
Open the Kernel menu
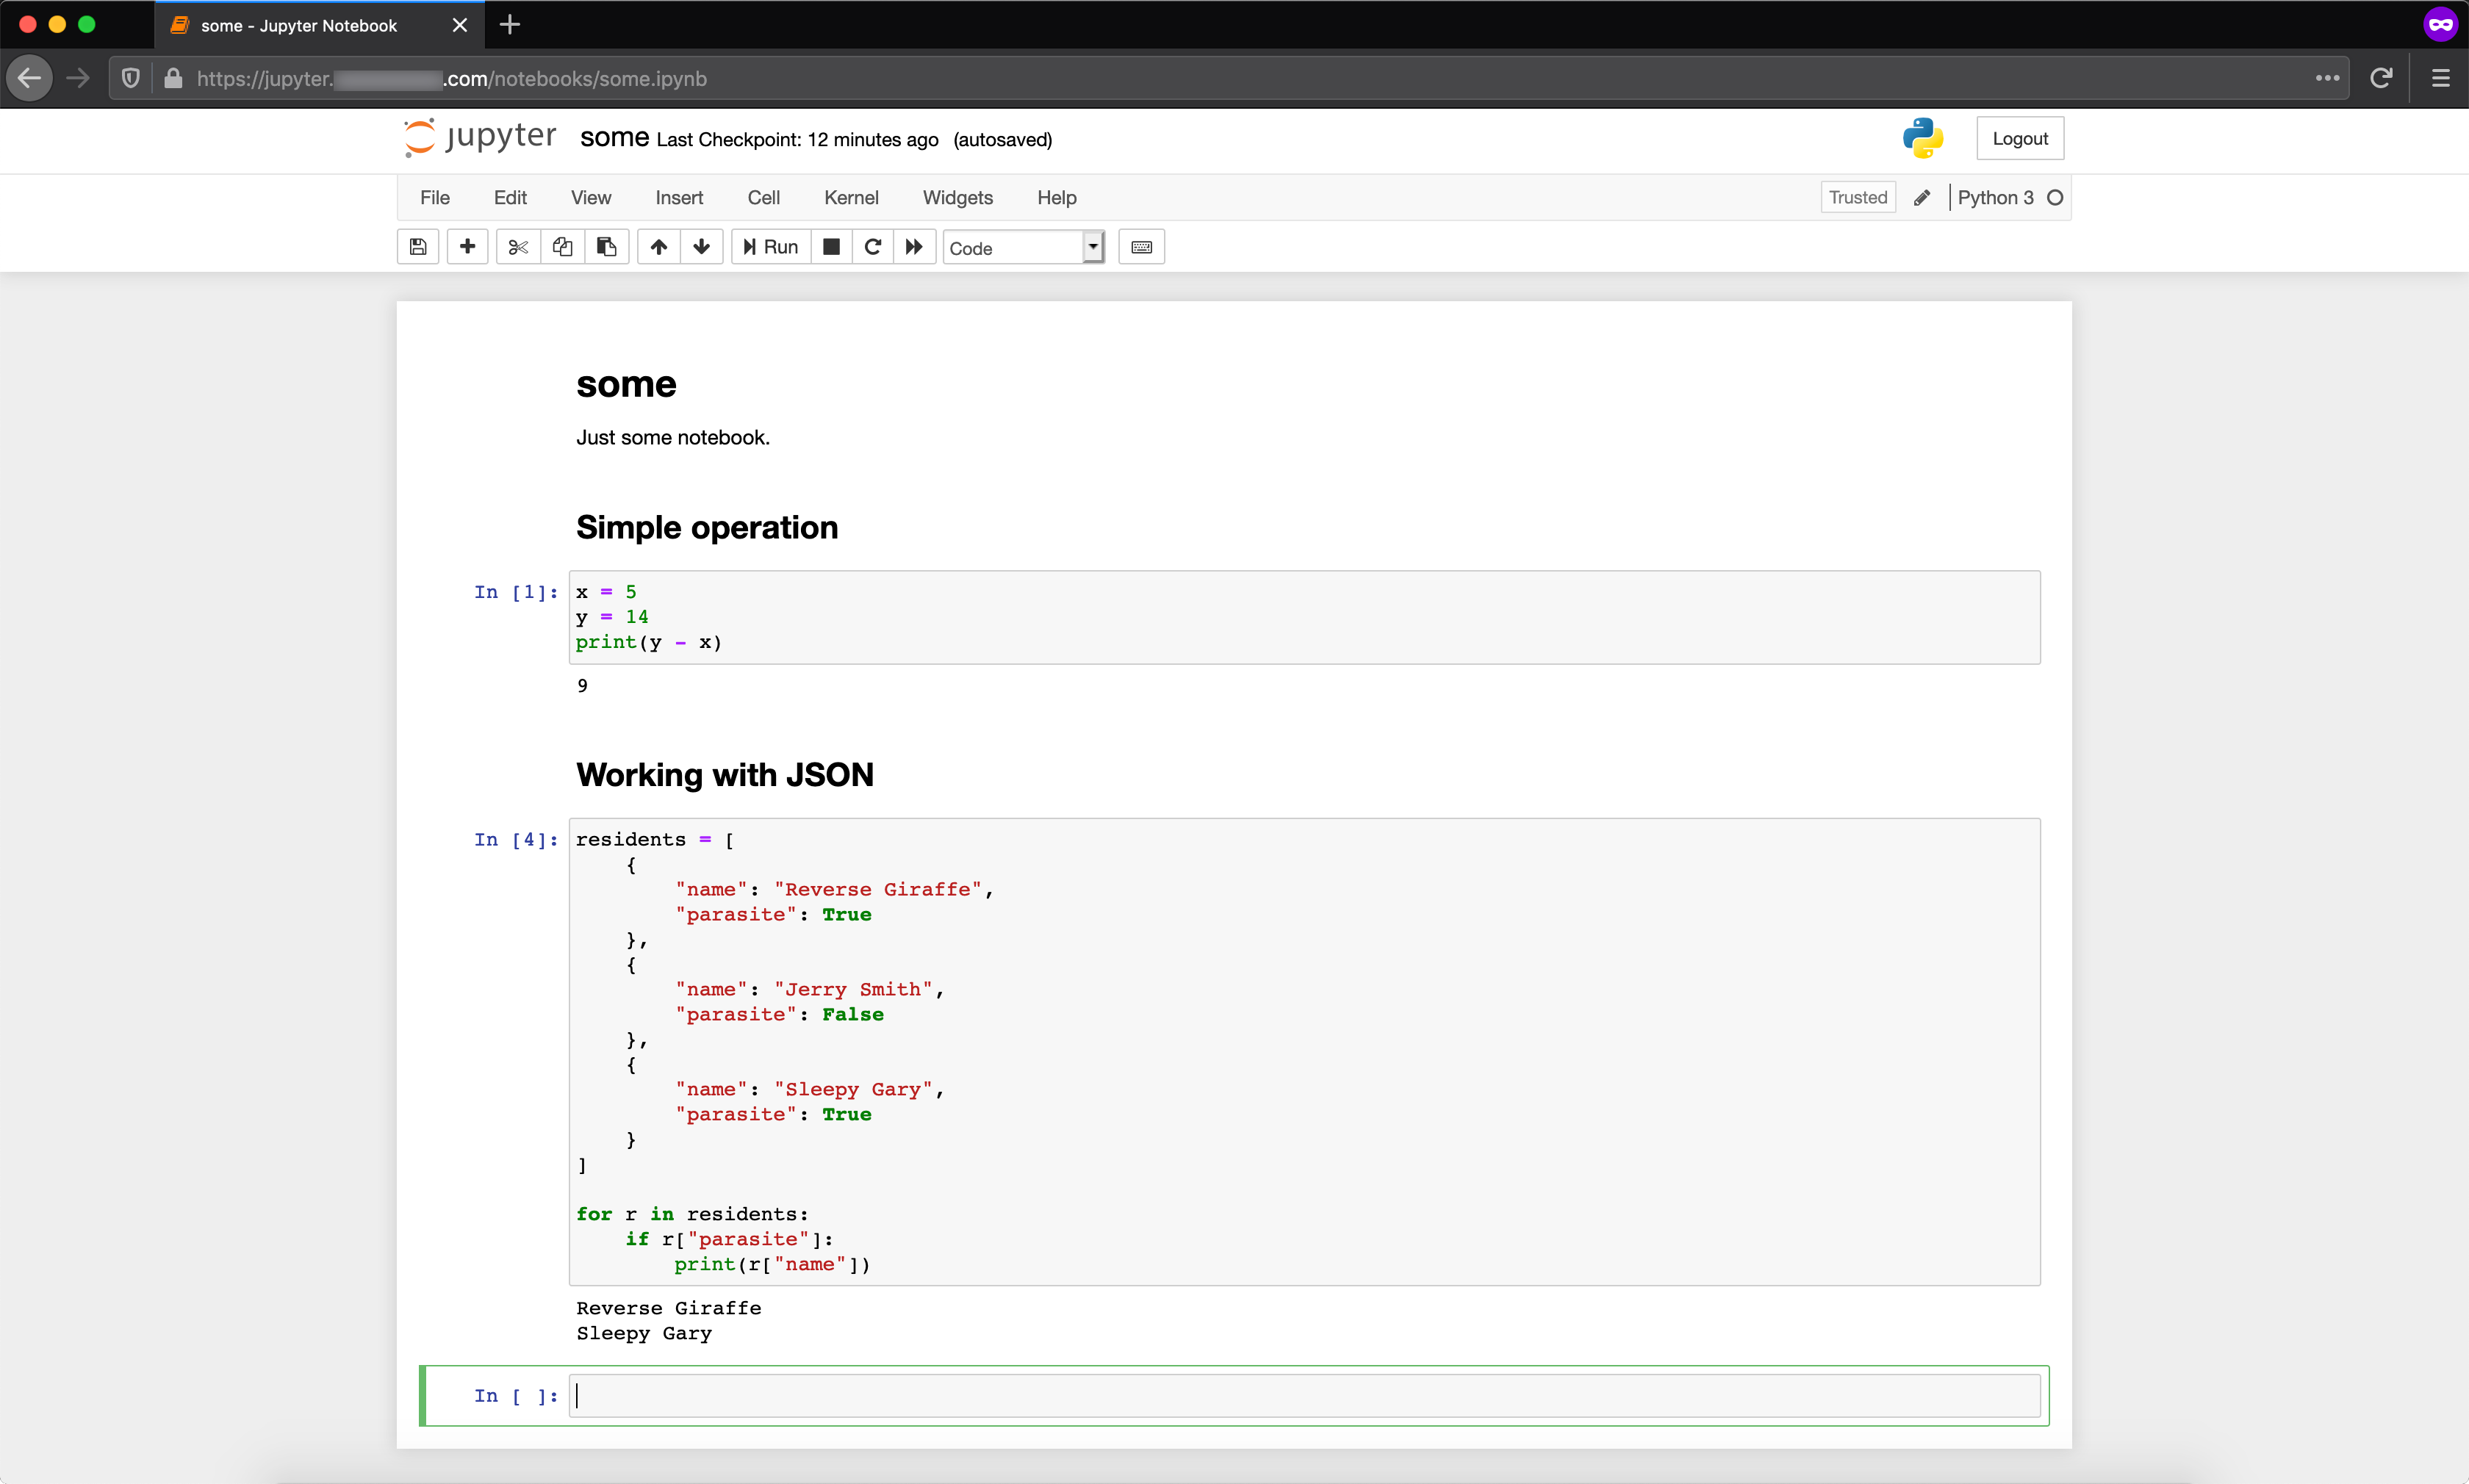coord(850,195)
